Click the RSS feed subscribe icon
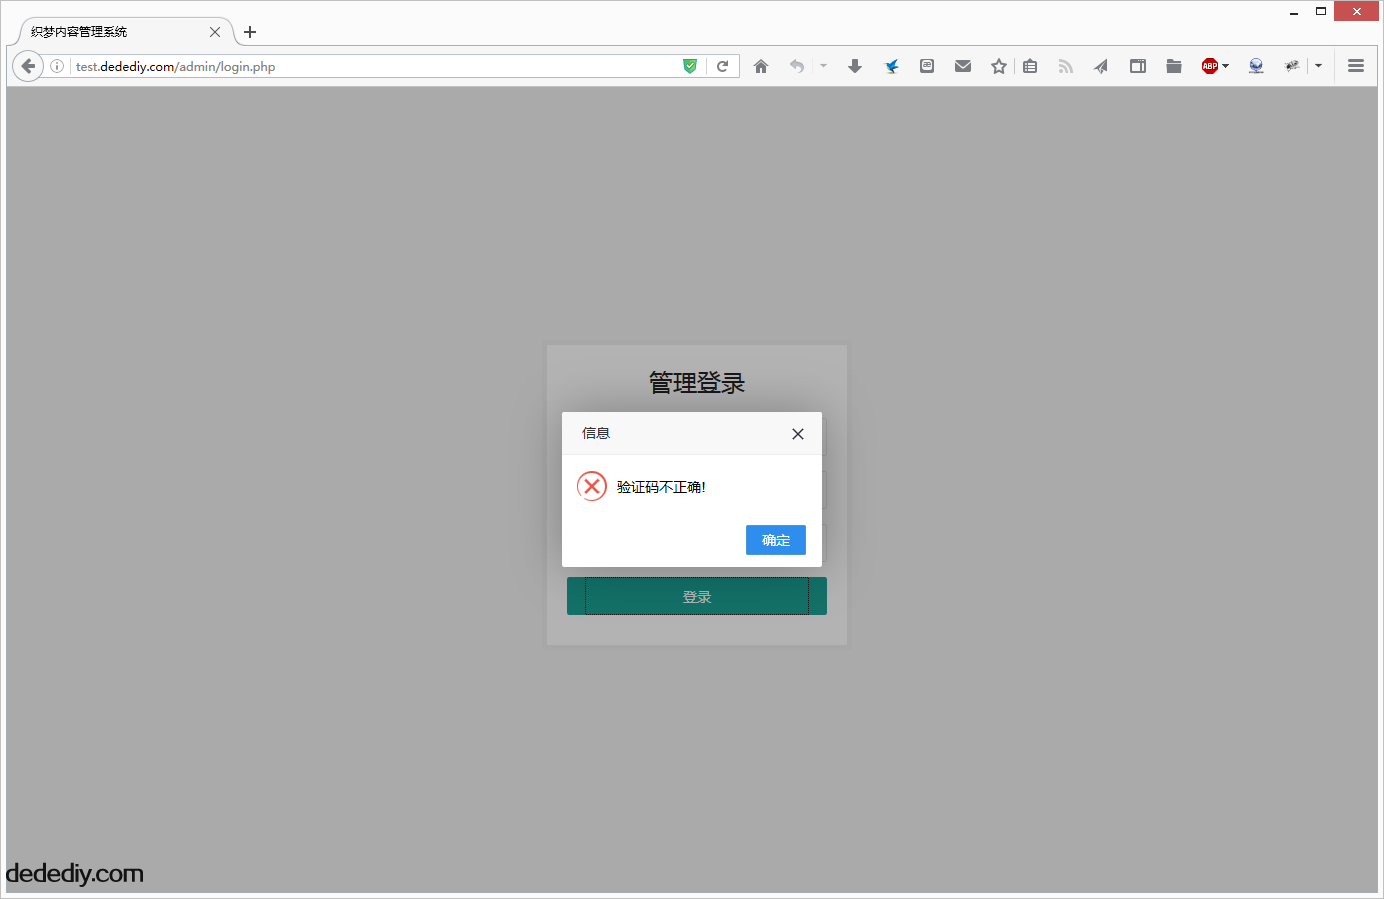This screenshot has height=899, width=1384. [x=1066, y=66]
